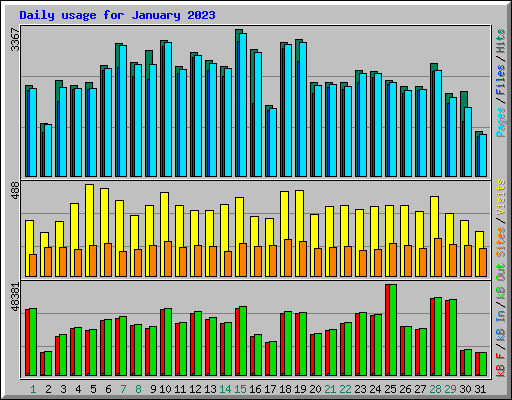512x400 pixels.
Task: Click the orange sites bar for day 28
Action: pyautogui.click(x=438, y=257)
